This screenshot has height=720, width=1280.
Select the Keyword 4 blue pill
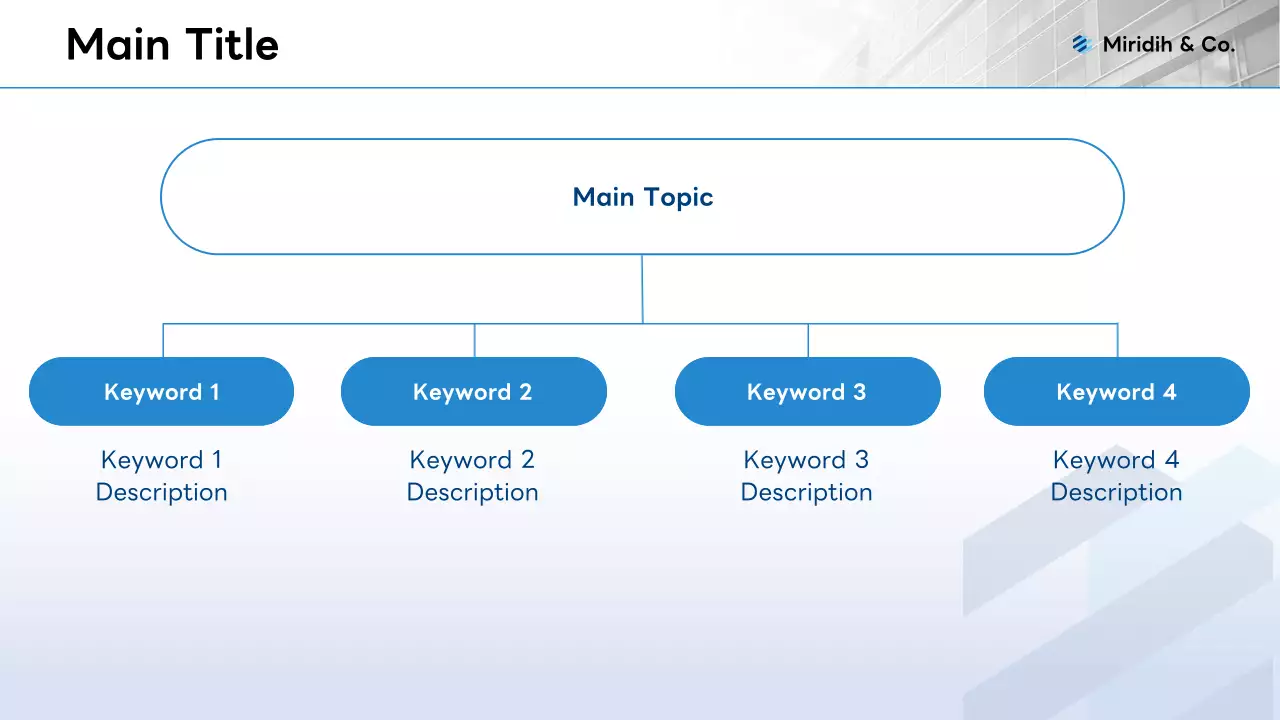[1116, 392]
